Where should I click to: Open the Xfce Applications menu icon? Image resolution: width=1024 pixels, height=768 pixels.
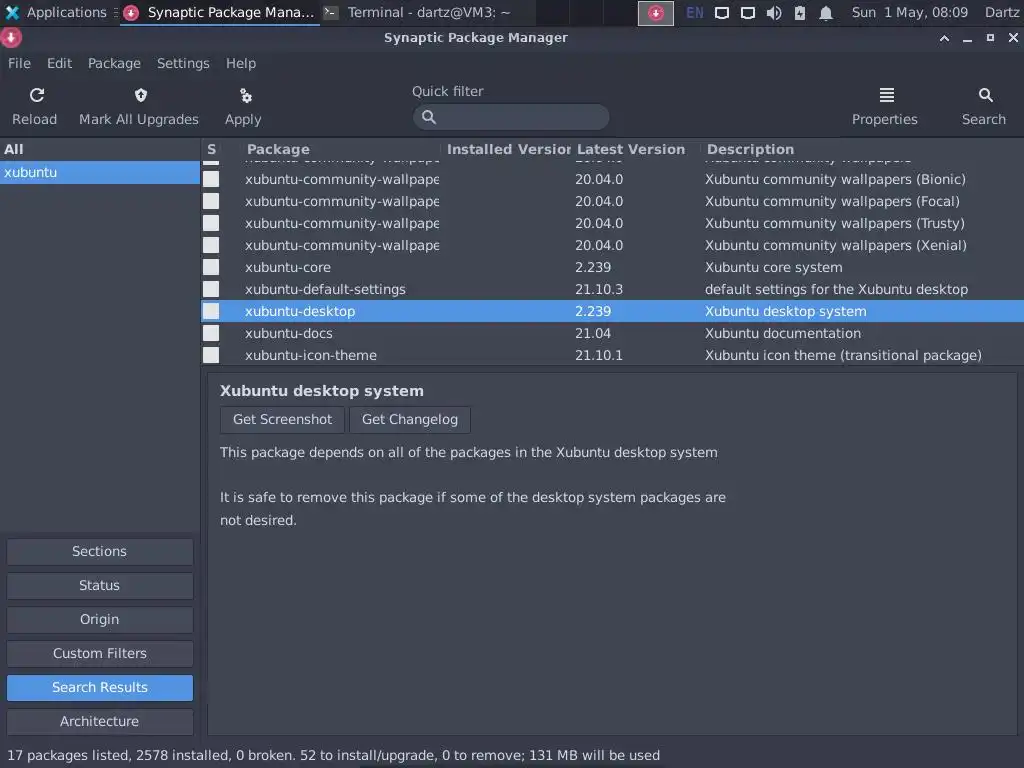12,12
